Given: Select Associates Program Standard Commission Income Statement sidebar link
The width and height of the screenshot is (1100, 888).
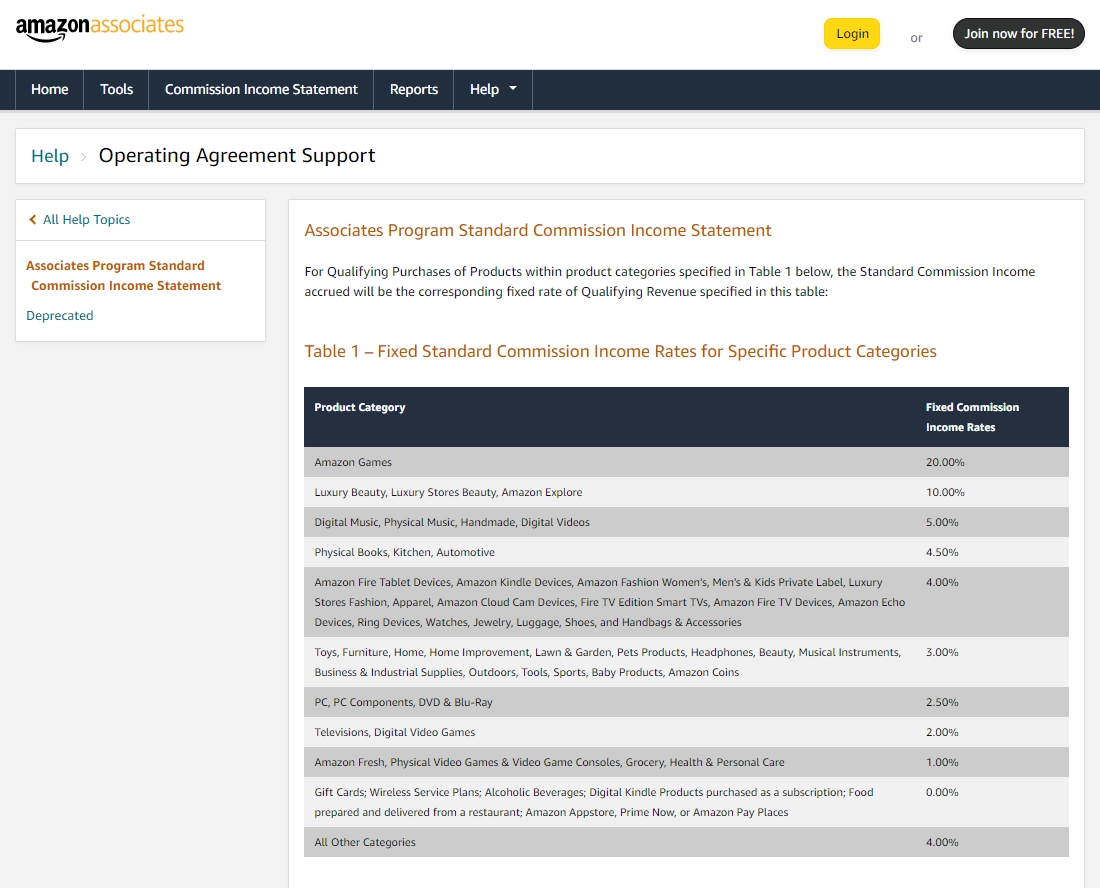Looking at the screenshot, I should click(x=123, y=276).
